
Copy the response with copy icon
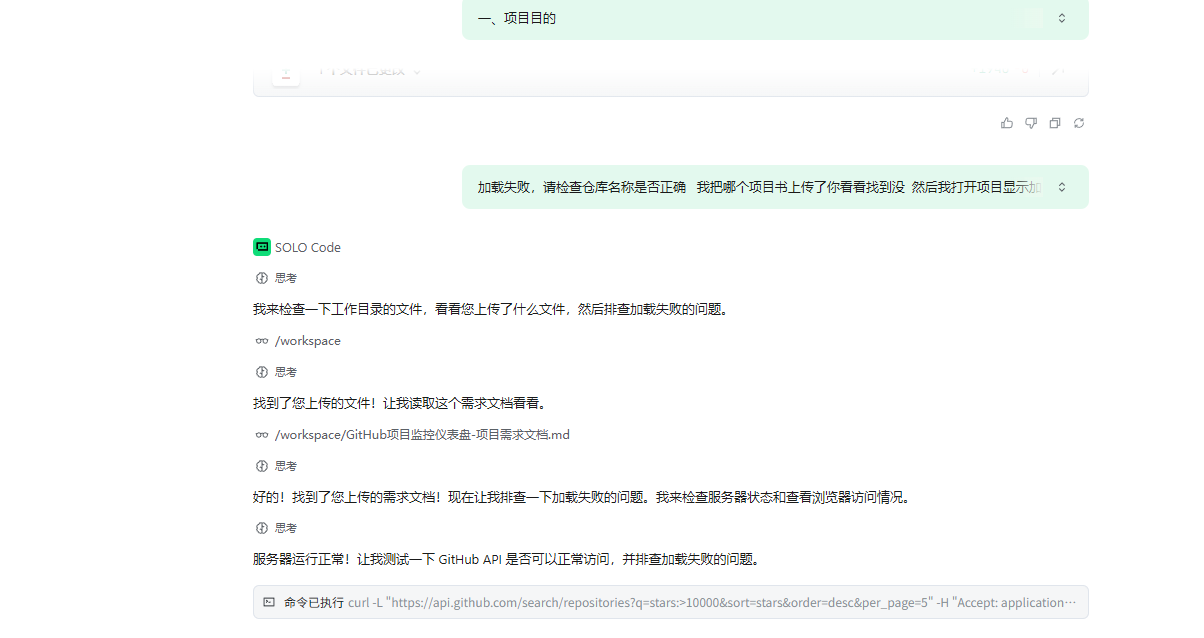pyautogui.click(x=1055, y=123)
